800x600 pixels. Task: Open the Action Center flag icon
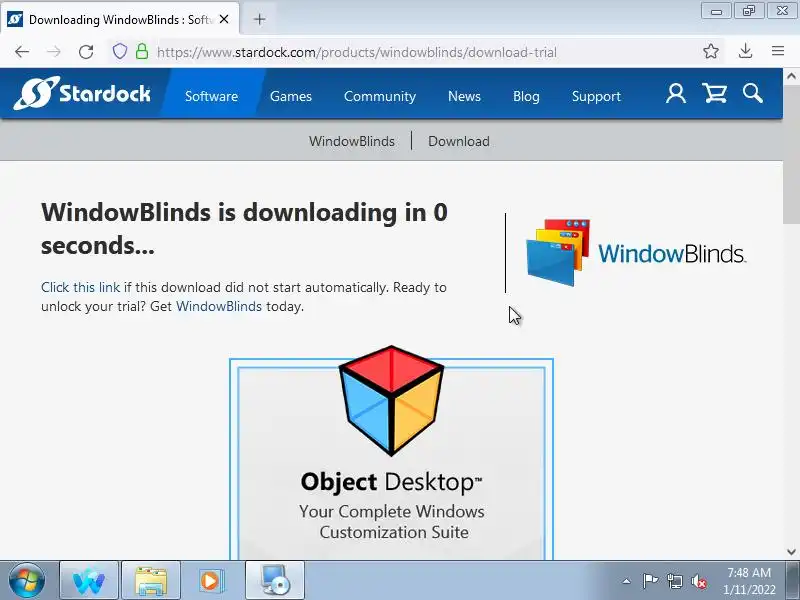(650, 581)
